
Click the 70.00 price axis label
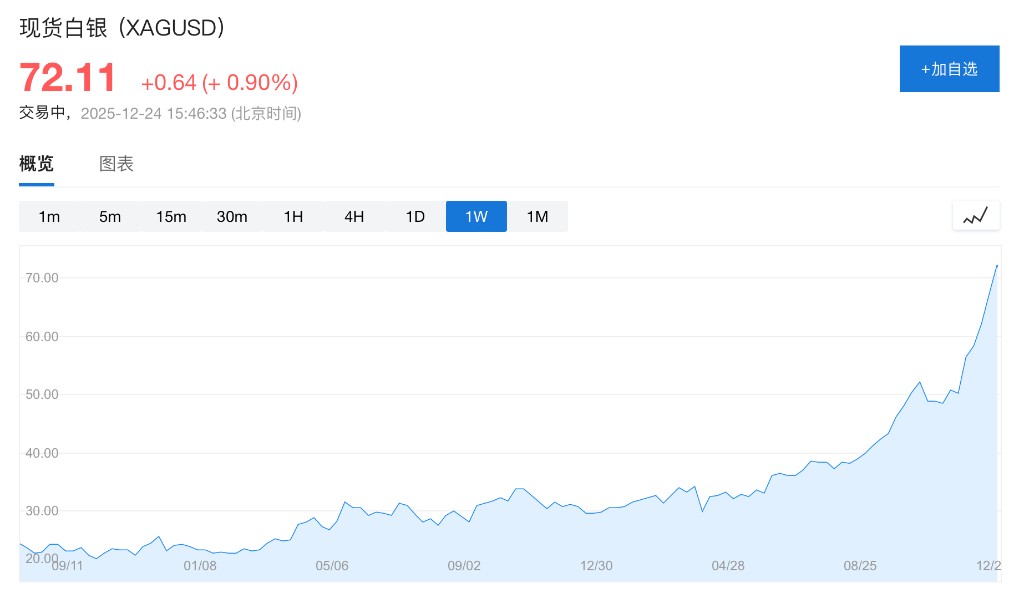41,278
